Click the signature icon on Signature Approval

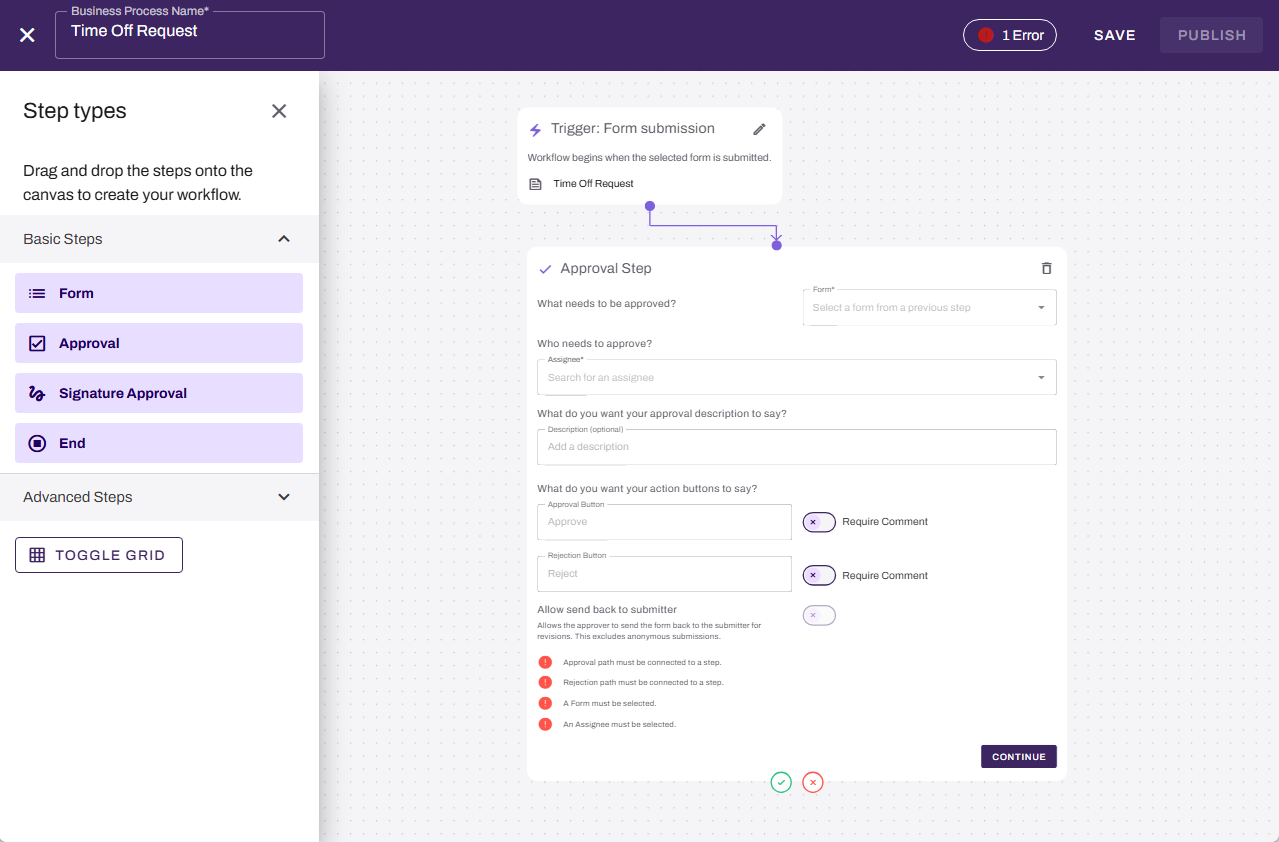click(x=37, y=393)
